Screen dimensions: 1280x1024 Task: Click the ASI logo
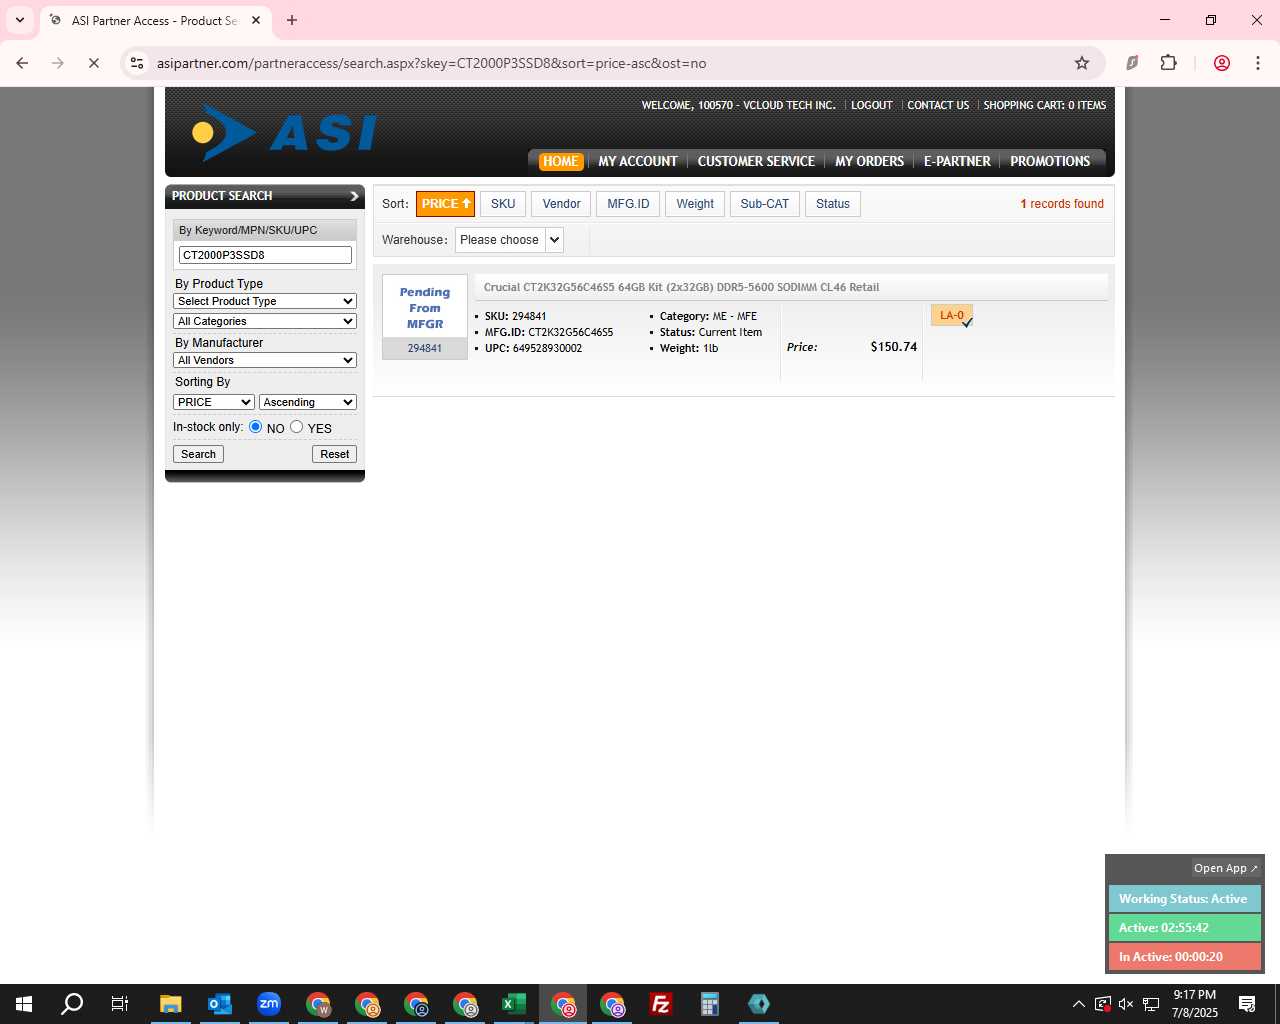pyautogui.click(x=284, y=132)
